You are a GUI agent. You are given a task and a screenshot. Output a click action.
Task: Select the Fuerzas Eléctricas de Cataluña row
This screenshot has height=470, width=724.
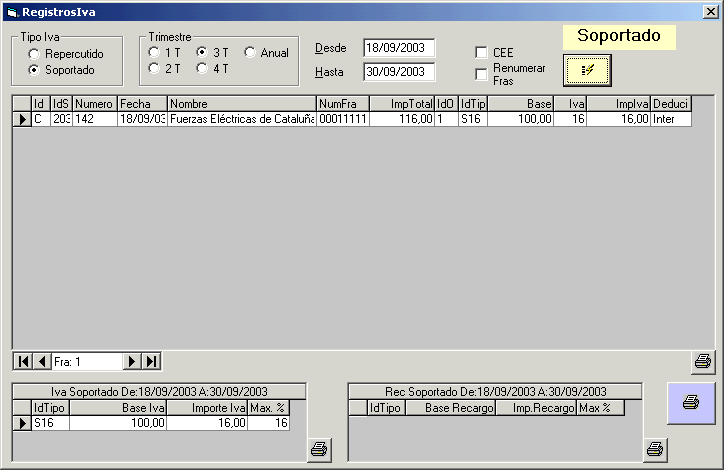241,119
